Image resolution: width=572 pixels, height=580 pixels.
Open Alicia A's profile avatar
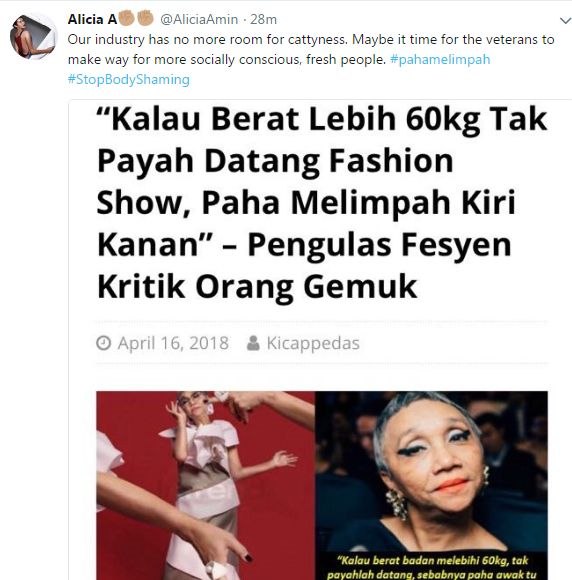pyautogui.click(x=33, y=36)
